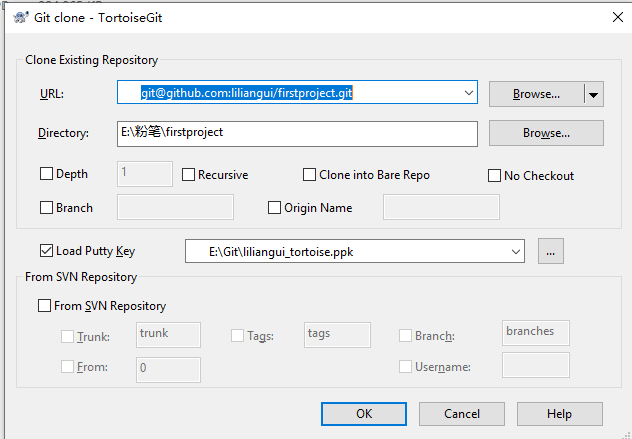Close the Git clone dialog

click(x=617, y=17)
